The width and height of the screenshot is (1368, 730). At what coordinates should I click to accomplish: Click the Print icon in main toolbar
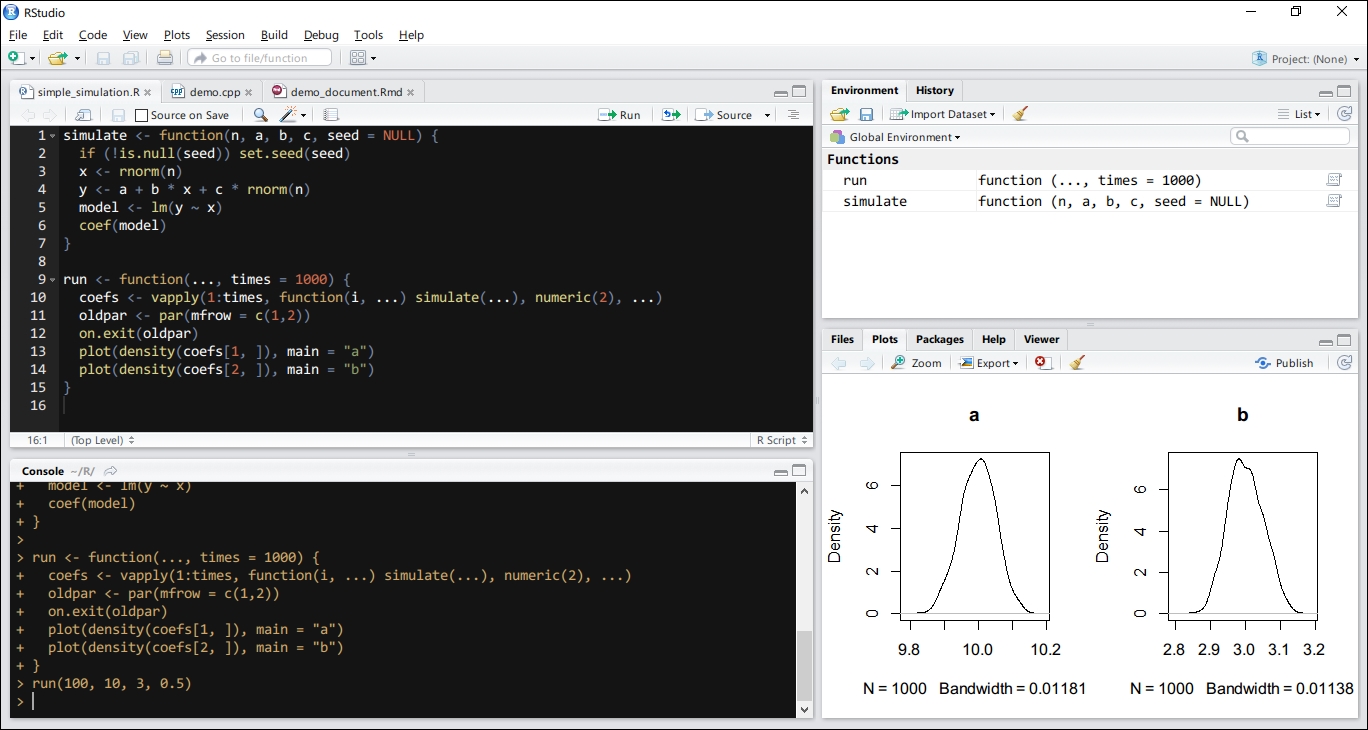click(x=165, y=58)
